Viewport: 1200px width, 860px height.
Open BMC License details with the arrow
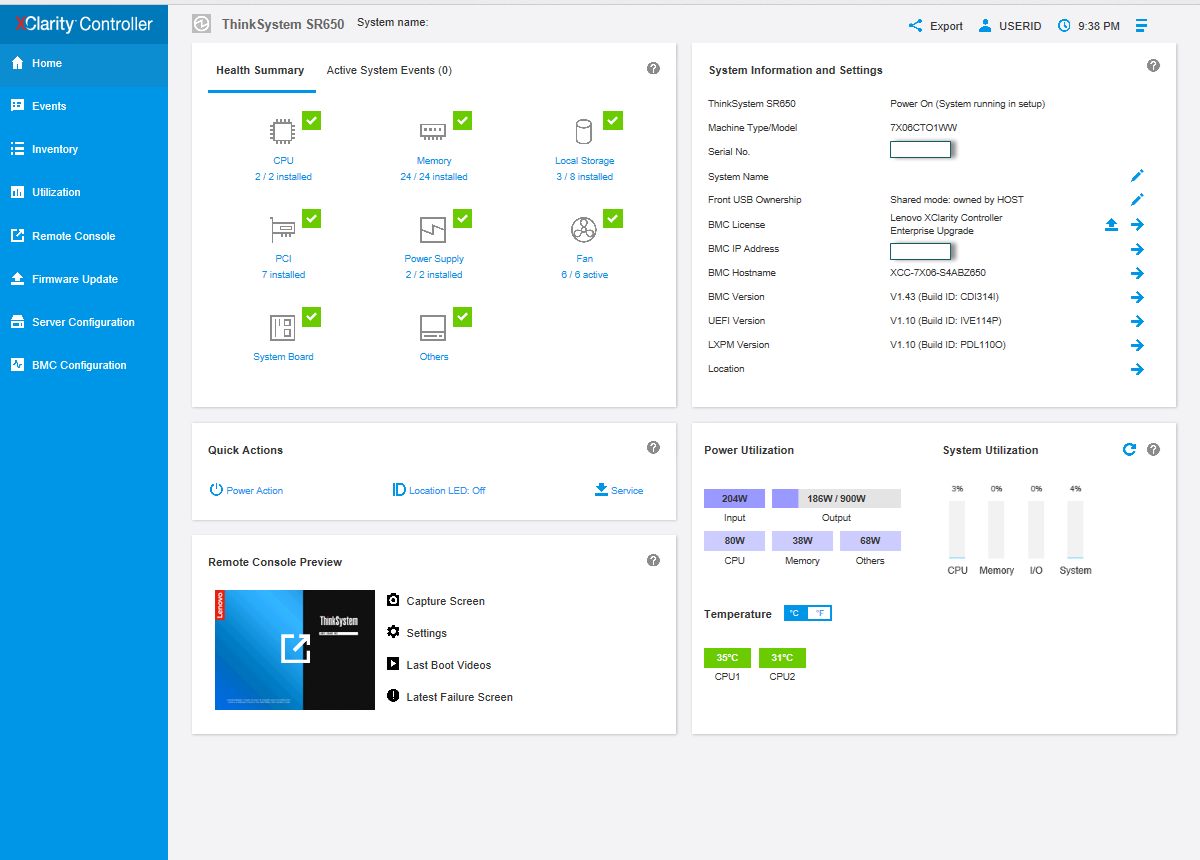(1137, 225)
